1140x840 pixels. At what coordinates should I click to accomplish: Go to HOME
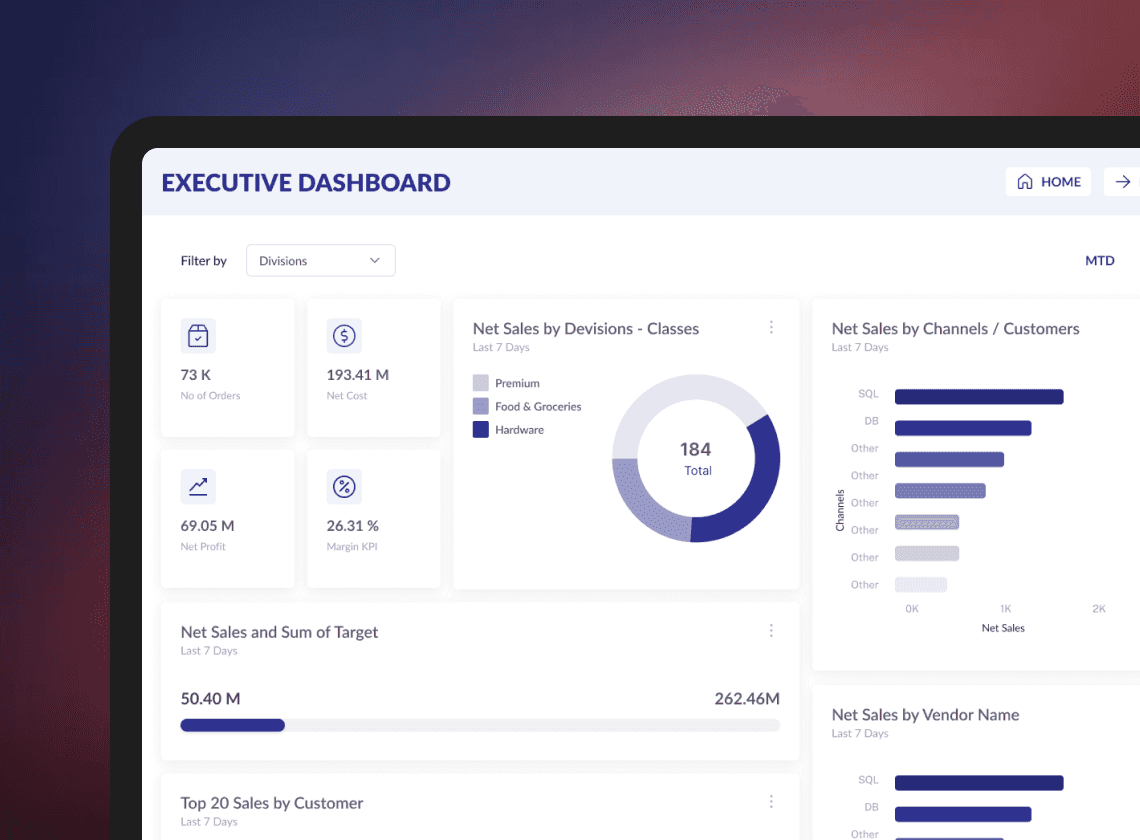(1048, 182)
